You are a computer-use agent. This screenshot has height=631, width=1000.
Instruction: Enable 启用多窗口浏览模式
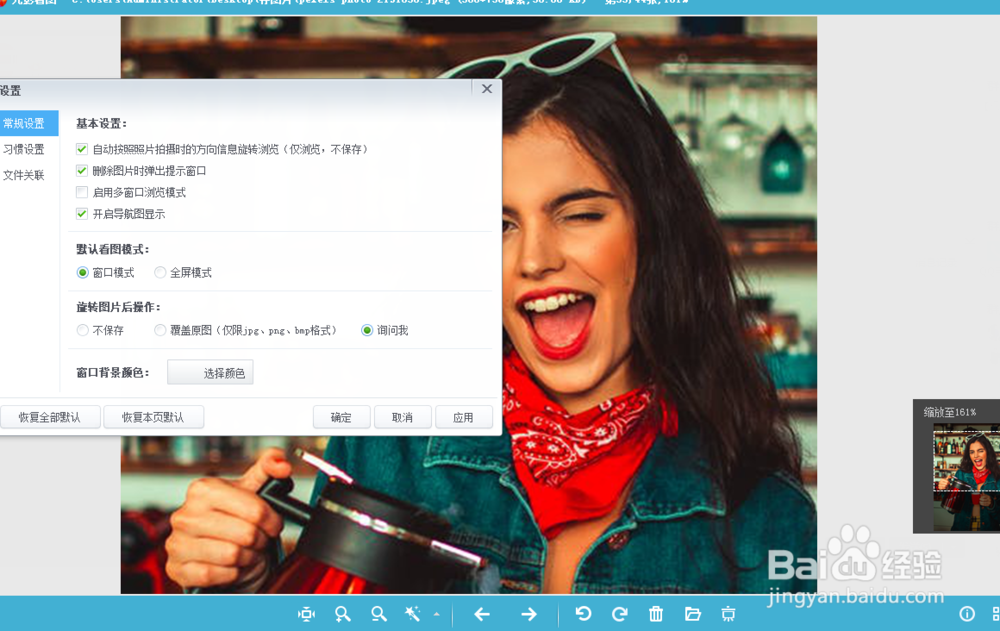[82, 192]
